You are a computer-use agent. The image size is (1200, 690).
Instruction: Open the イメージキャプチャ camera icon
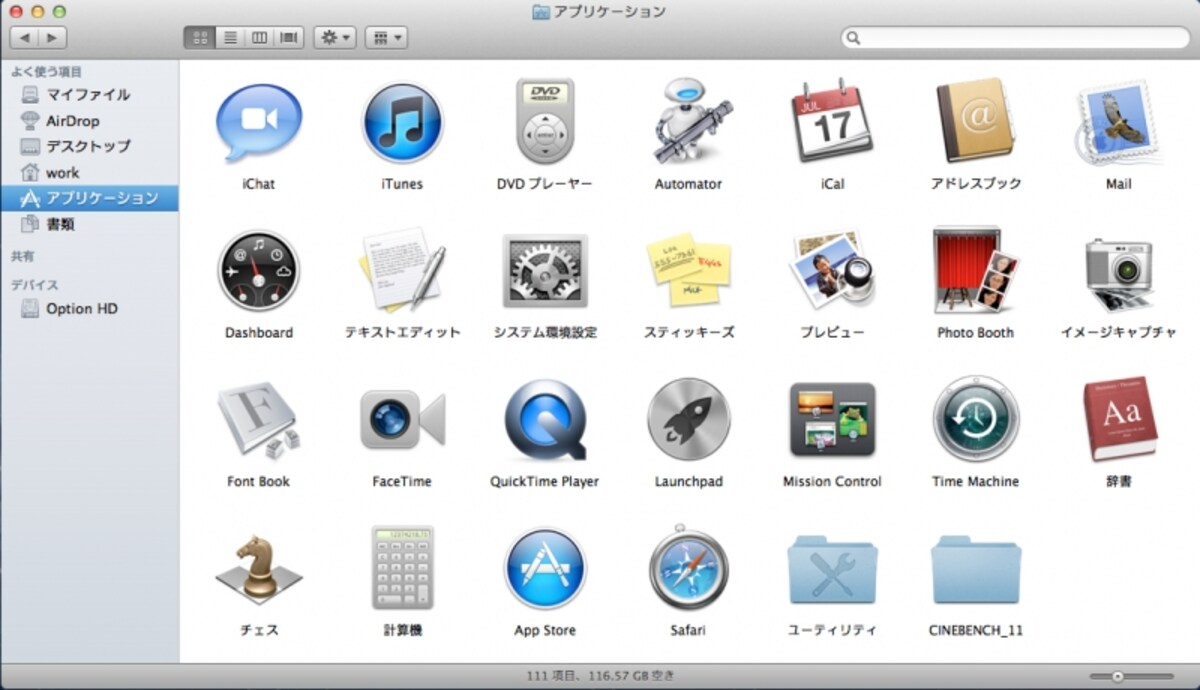[x=1118, y=274]
